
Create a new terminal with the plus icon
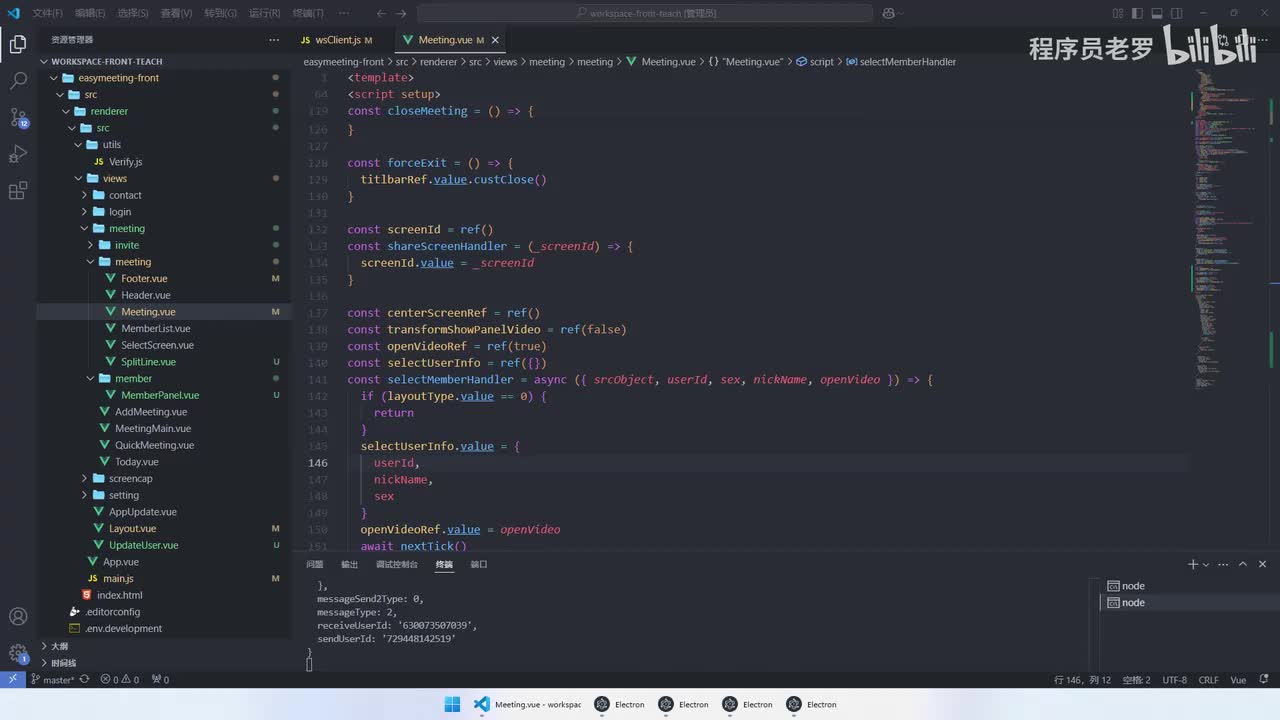coord(1192,564)
